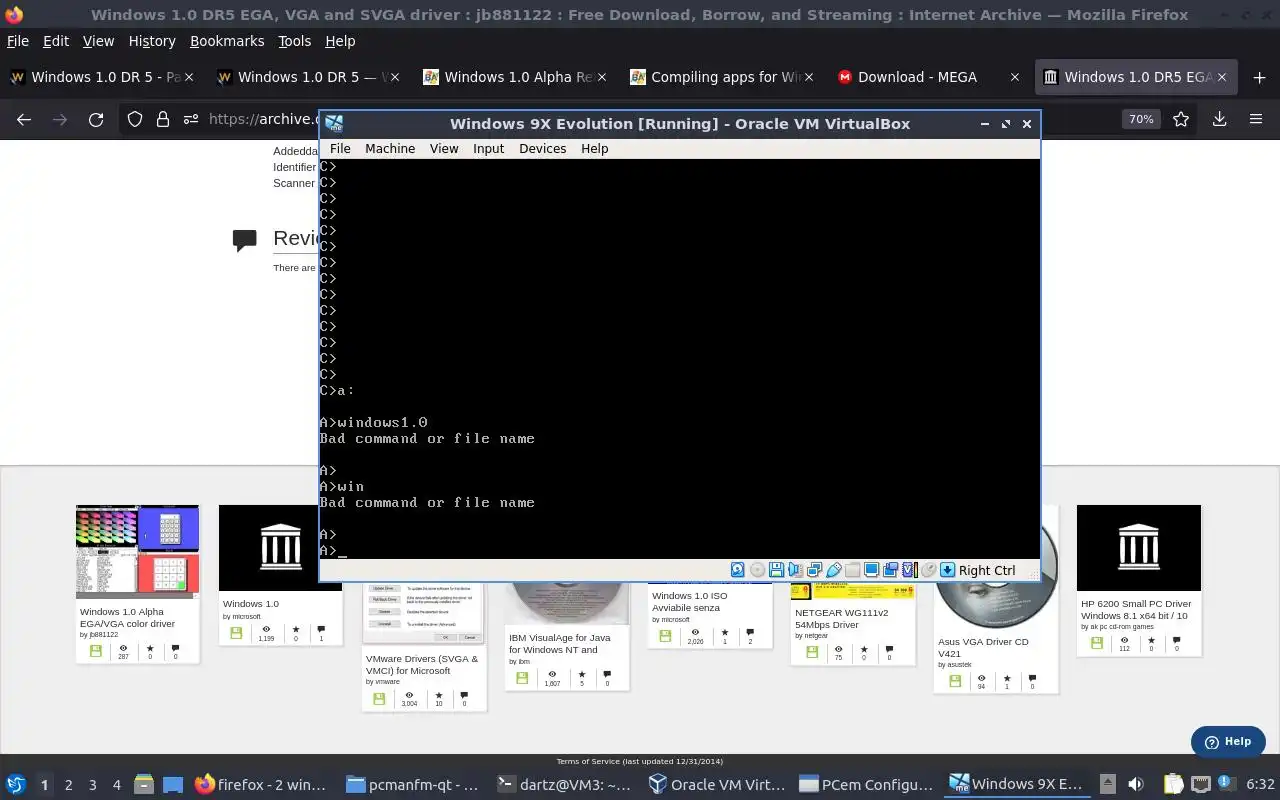Go back in Firefox
The width and height of the screenshot is (1280, 800).
[24, 119]
